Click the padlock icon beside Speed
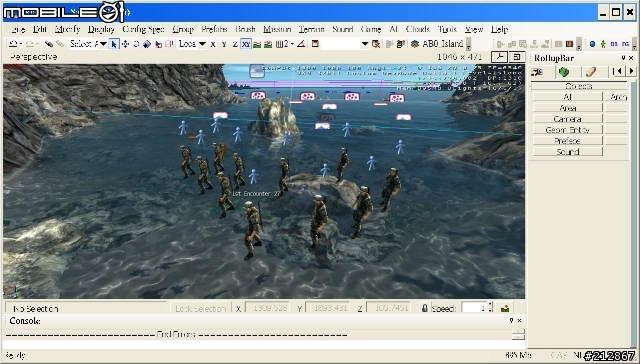The image size is (640, 364). 424,308
